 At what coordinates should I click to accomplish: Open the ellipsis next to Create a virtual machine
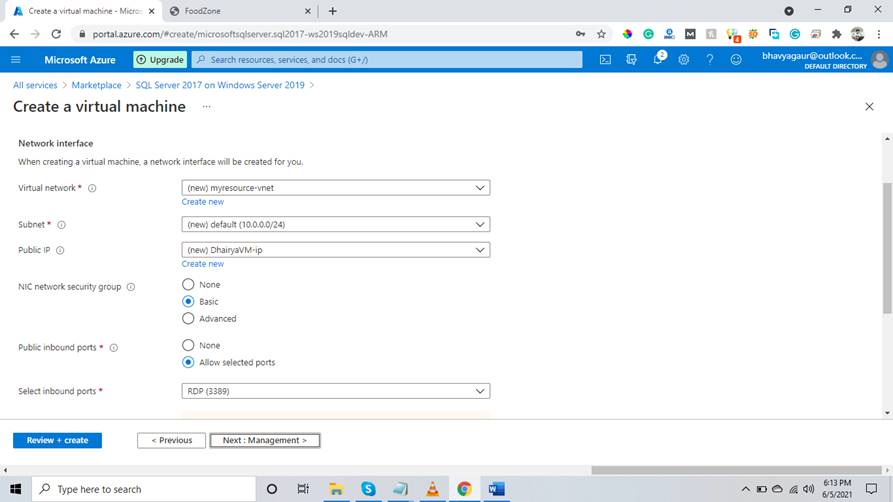[x=206, y=107]
